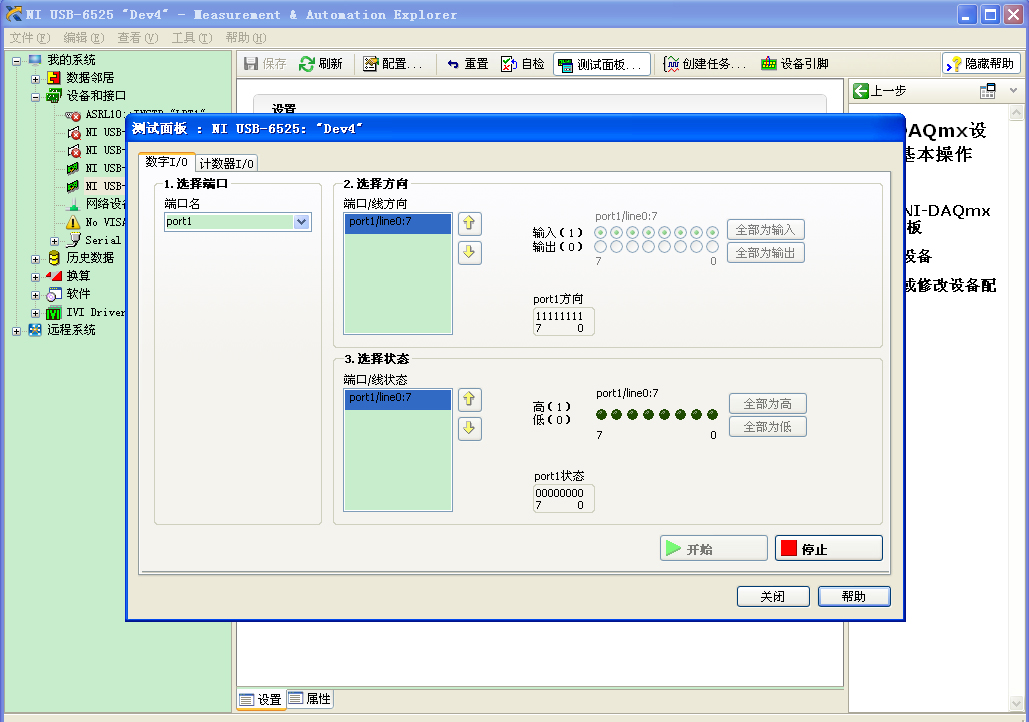This screenshot has height=722, width=1029.
Task: Click 全部为输出 all output button
Action: pos(765,253)
